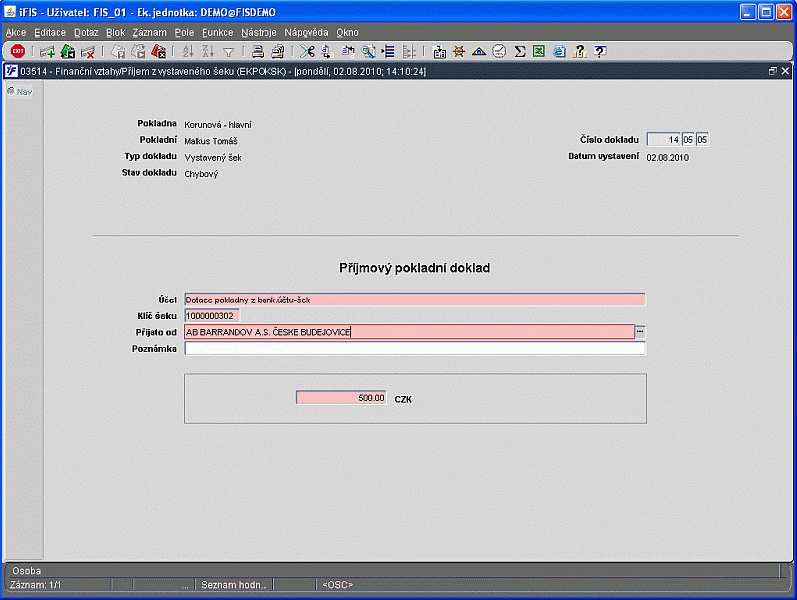Click the printer icon in toolbar
This screenshot has height=600, width=797.
[257, 51]
